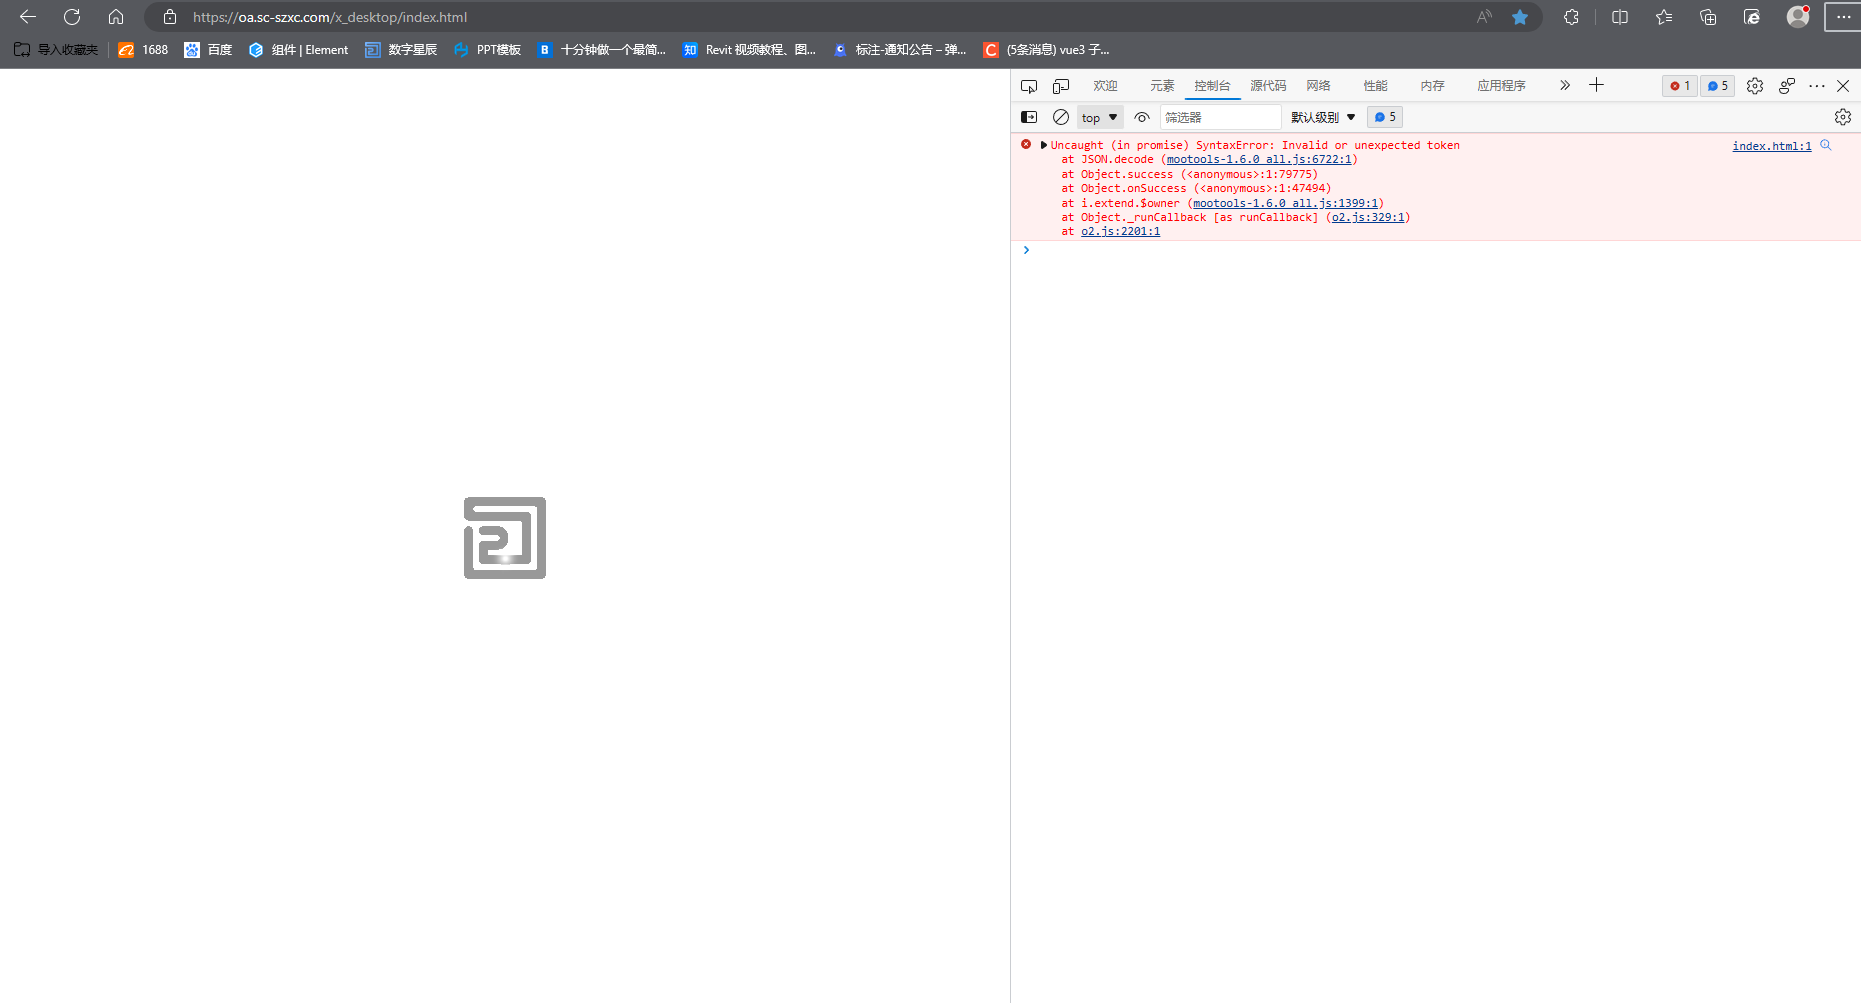Open the console sidebar toggle icon

1029,117
